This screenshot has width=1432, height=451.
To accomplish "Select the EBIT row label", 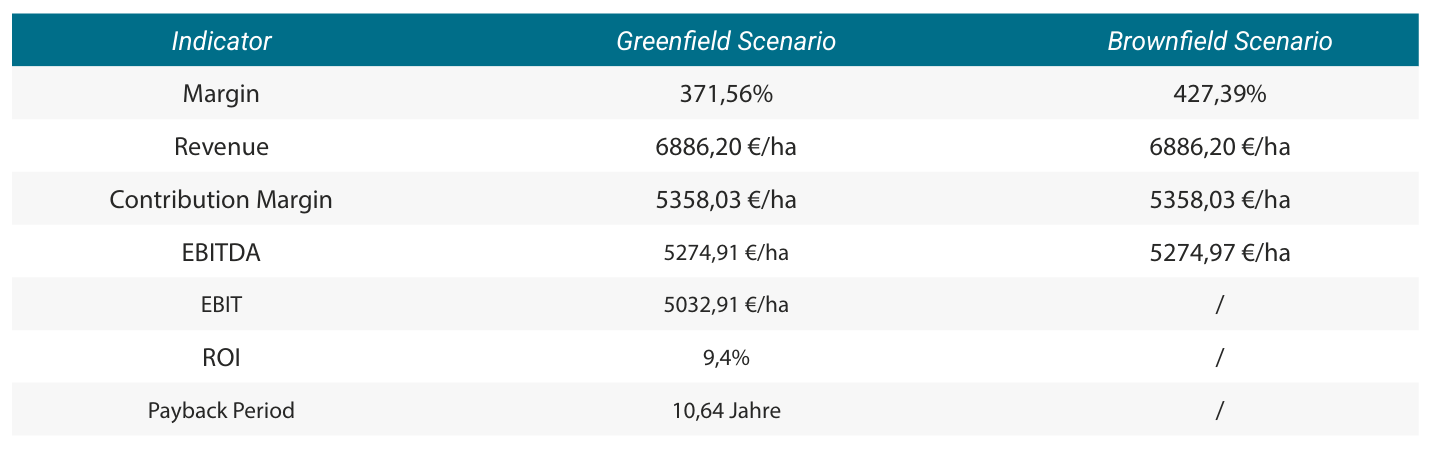I will (221, 305).
